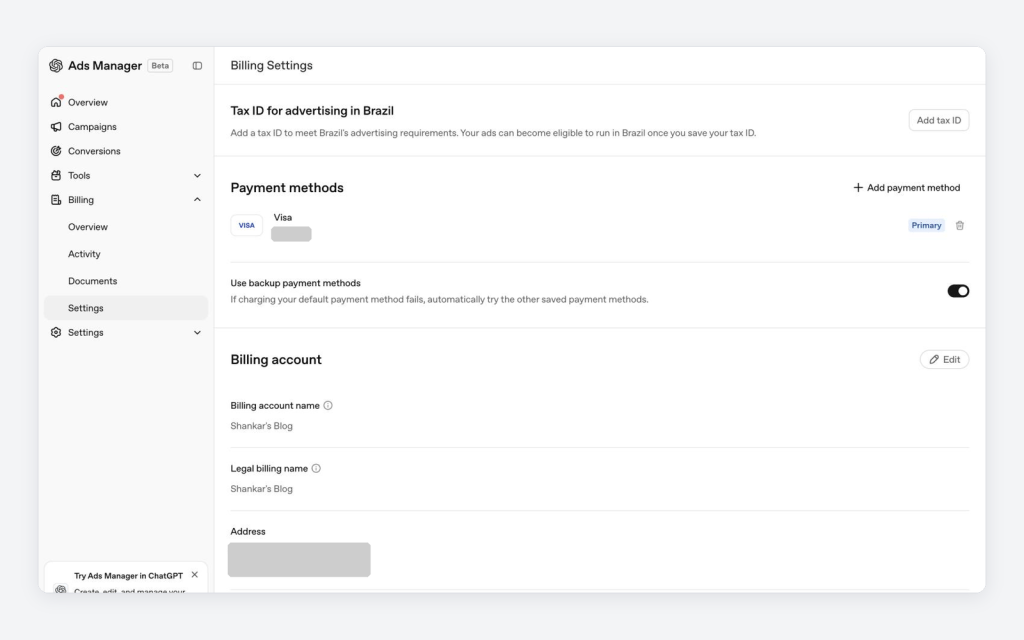
Task: Click the Visa card name text
Action: point(283,217)
